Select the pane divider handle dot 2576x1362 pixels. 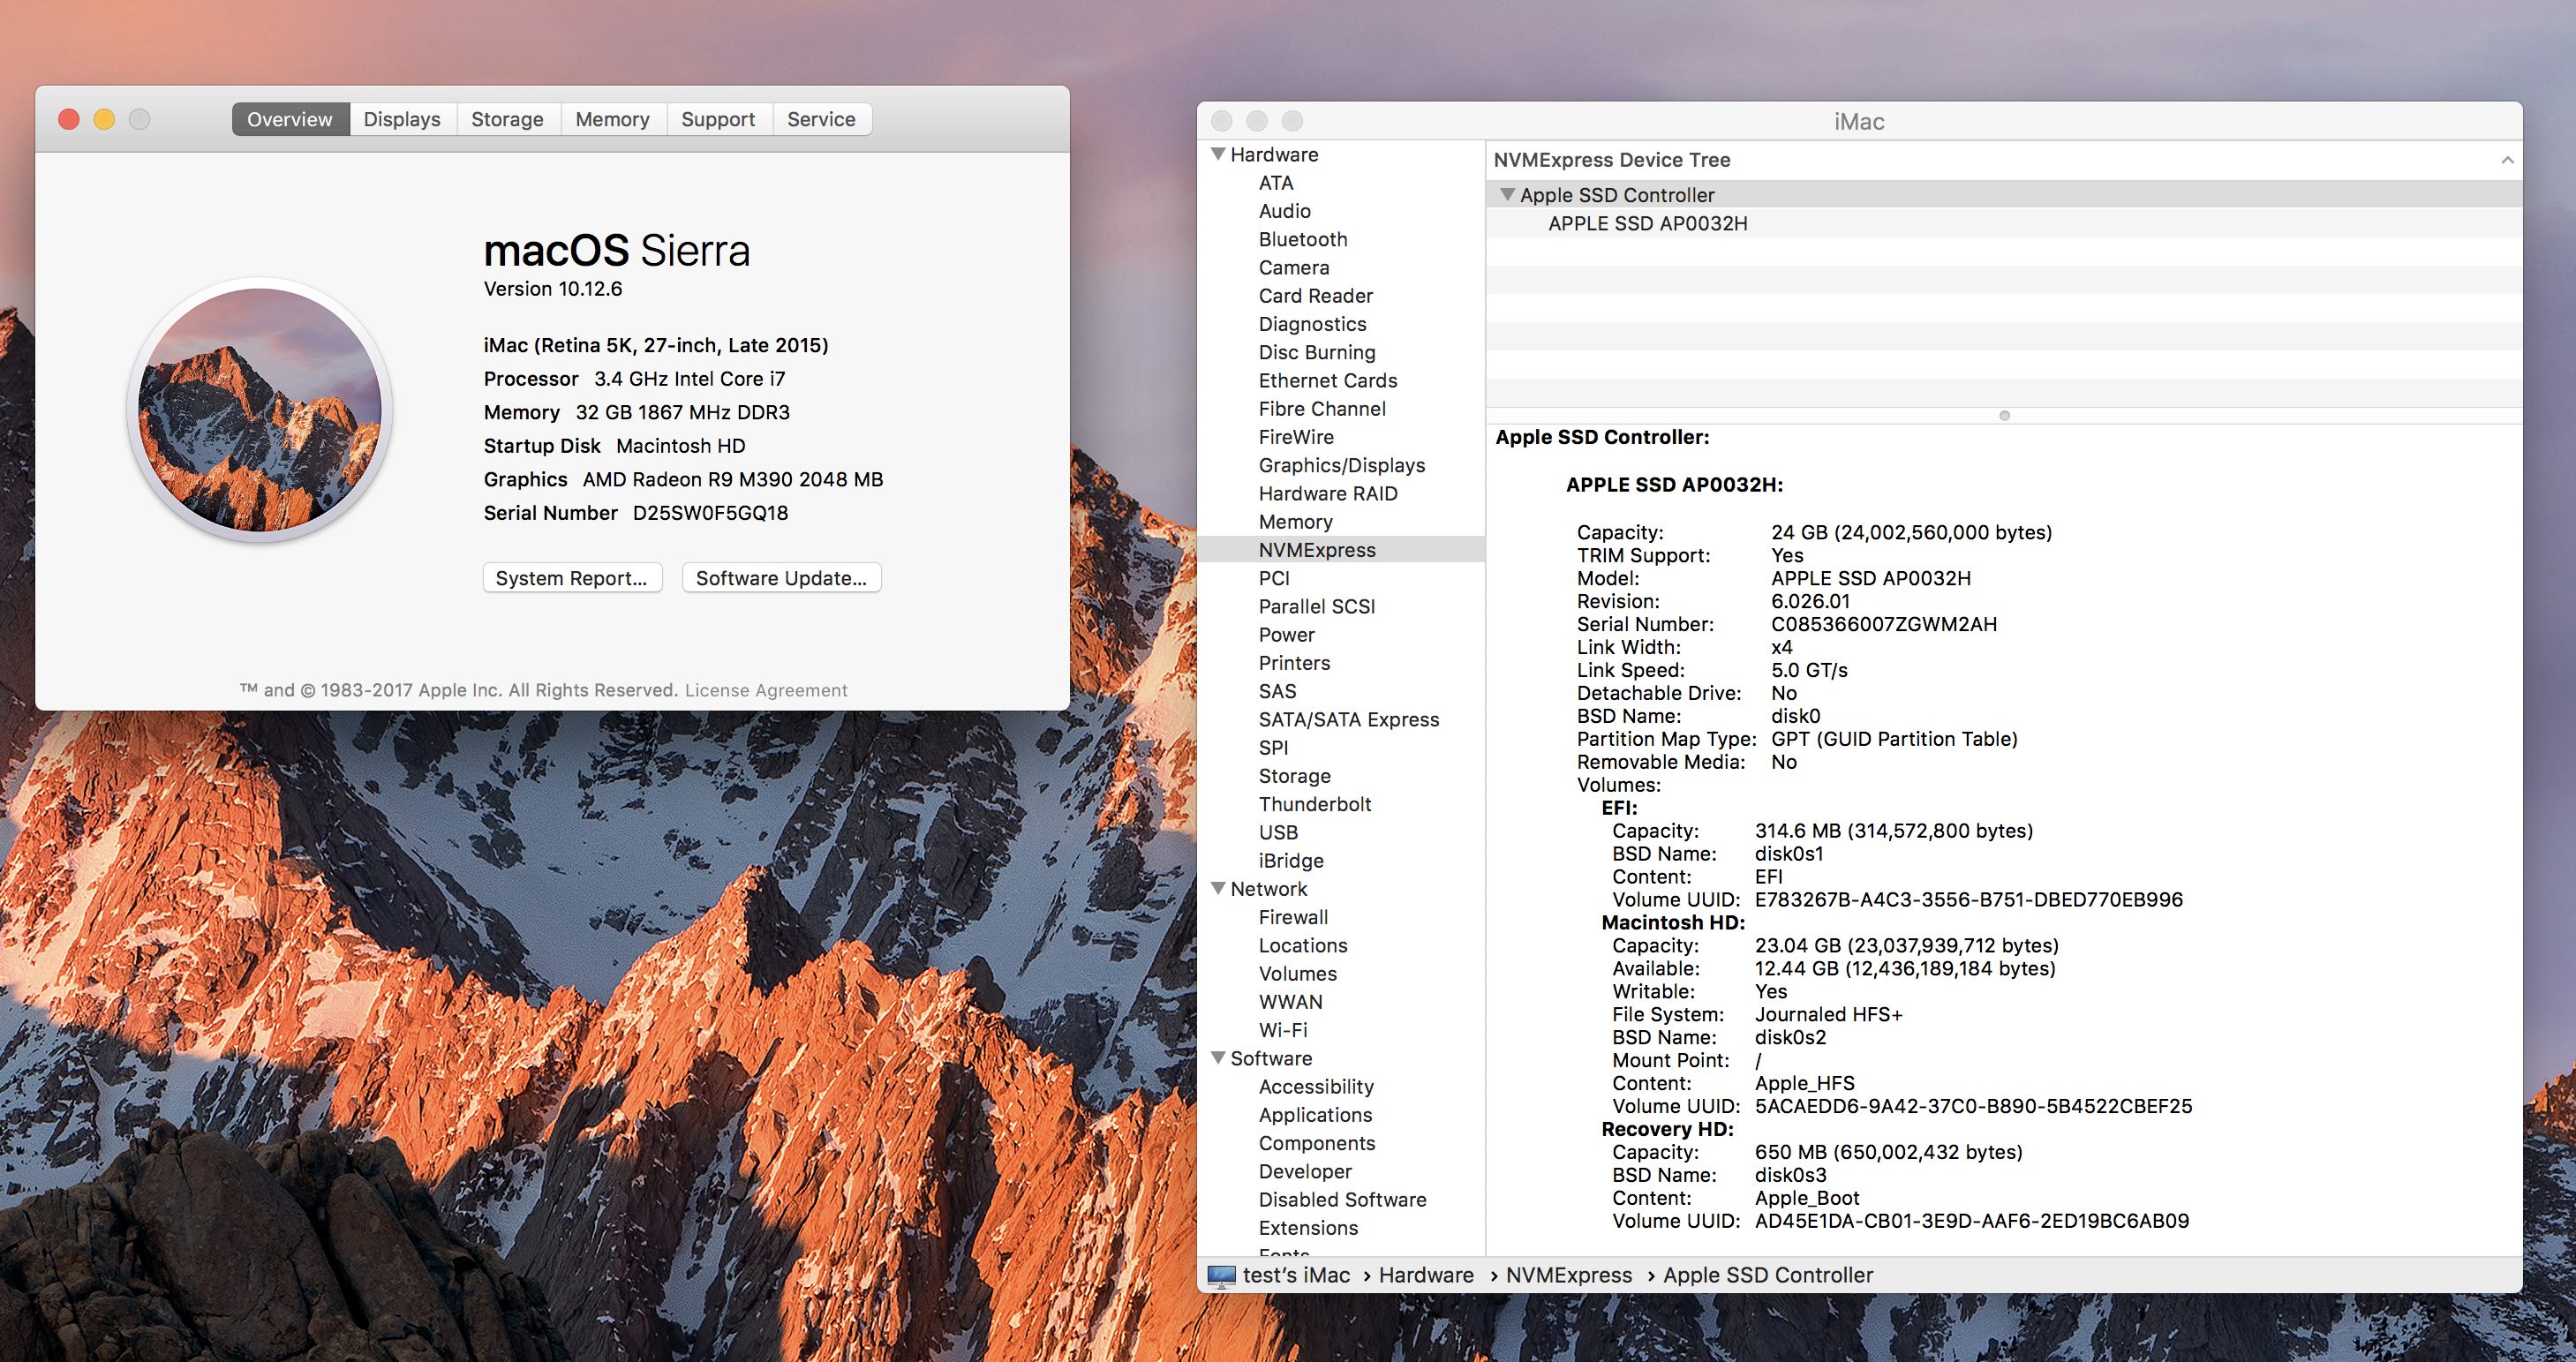2004,415
